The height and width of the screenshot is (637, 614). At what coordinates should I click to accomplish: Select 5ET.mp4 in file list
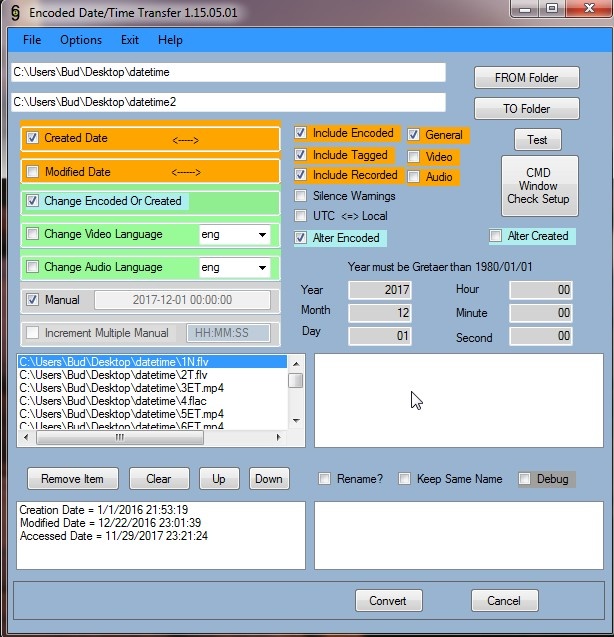click(152, 414)
